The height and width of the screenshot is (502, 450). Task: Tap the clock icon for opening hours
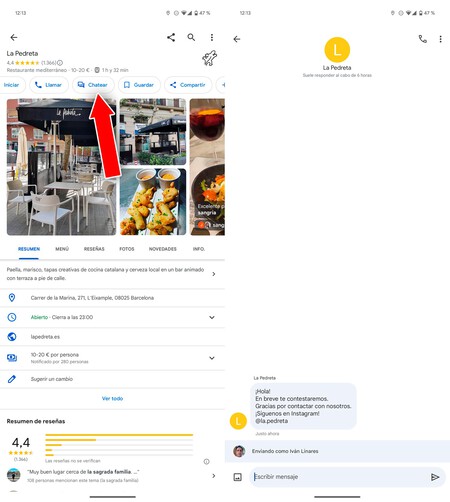tap(12, 317)
